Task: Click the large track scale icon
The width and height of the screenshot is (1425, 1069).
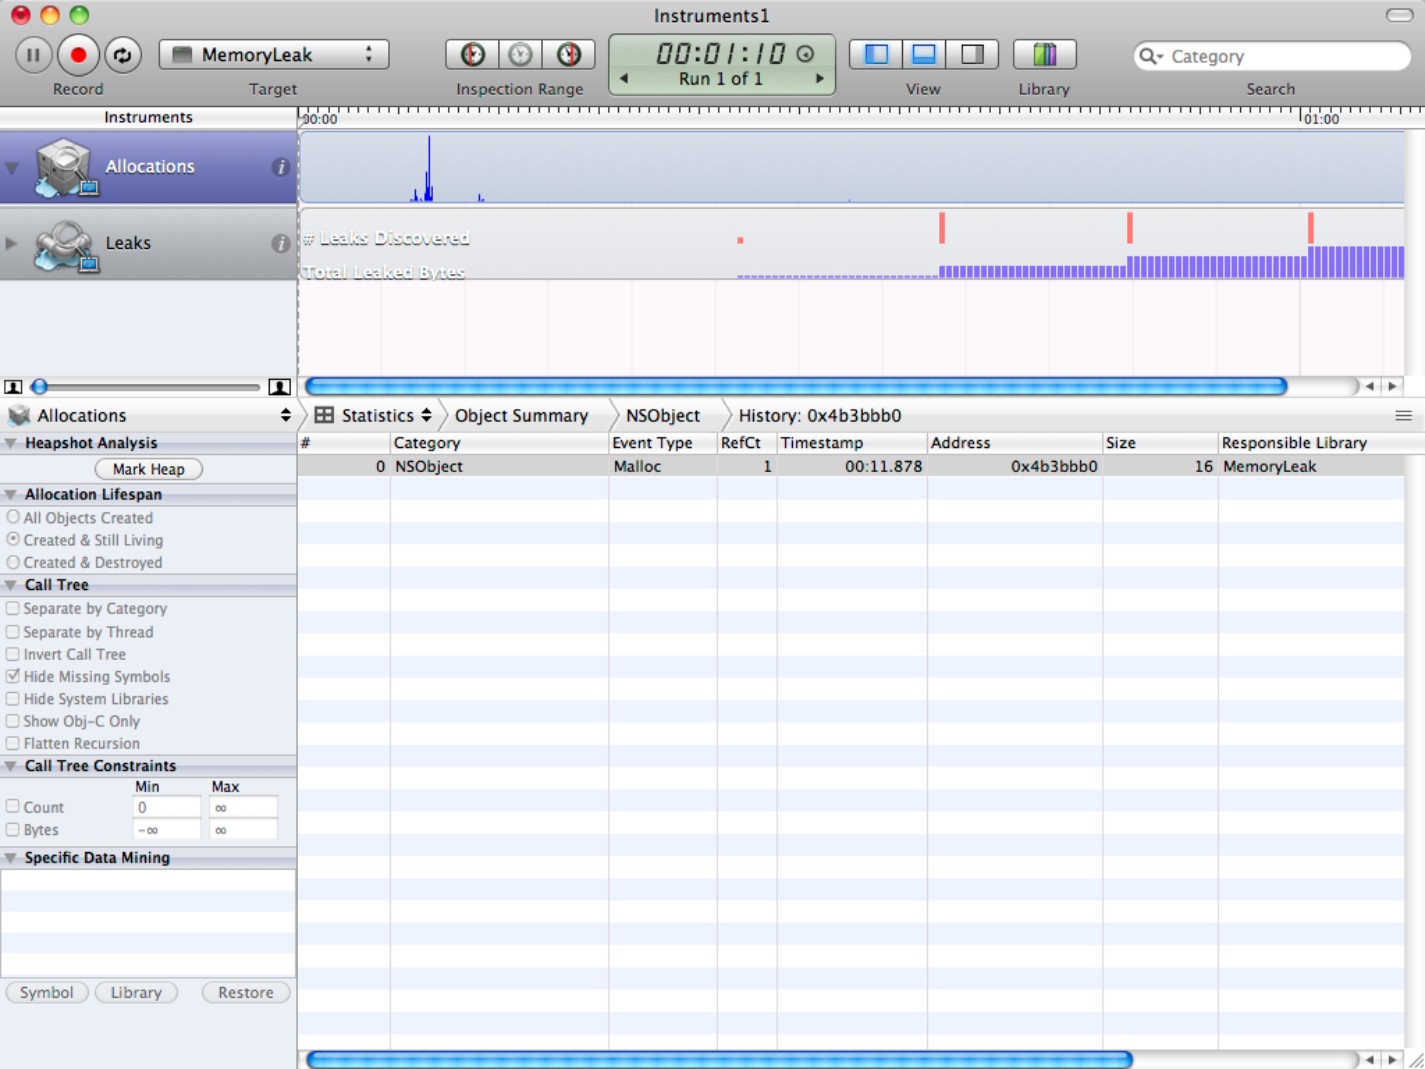Action: [279, 387]
